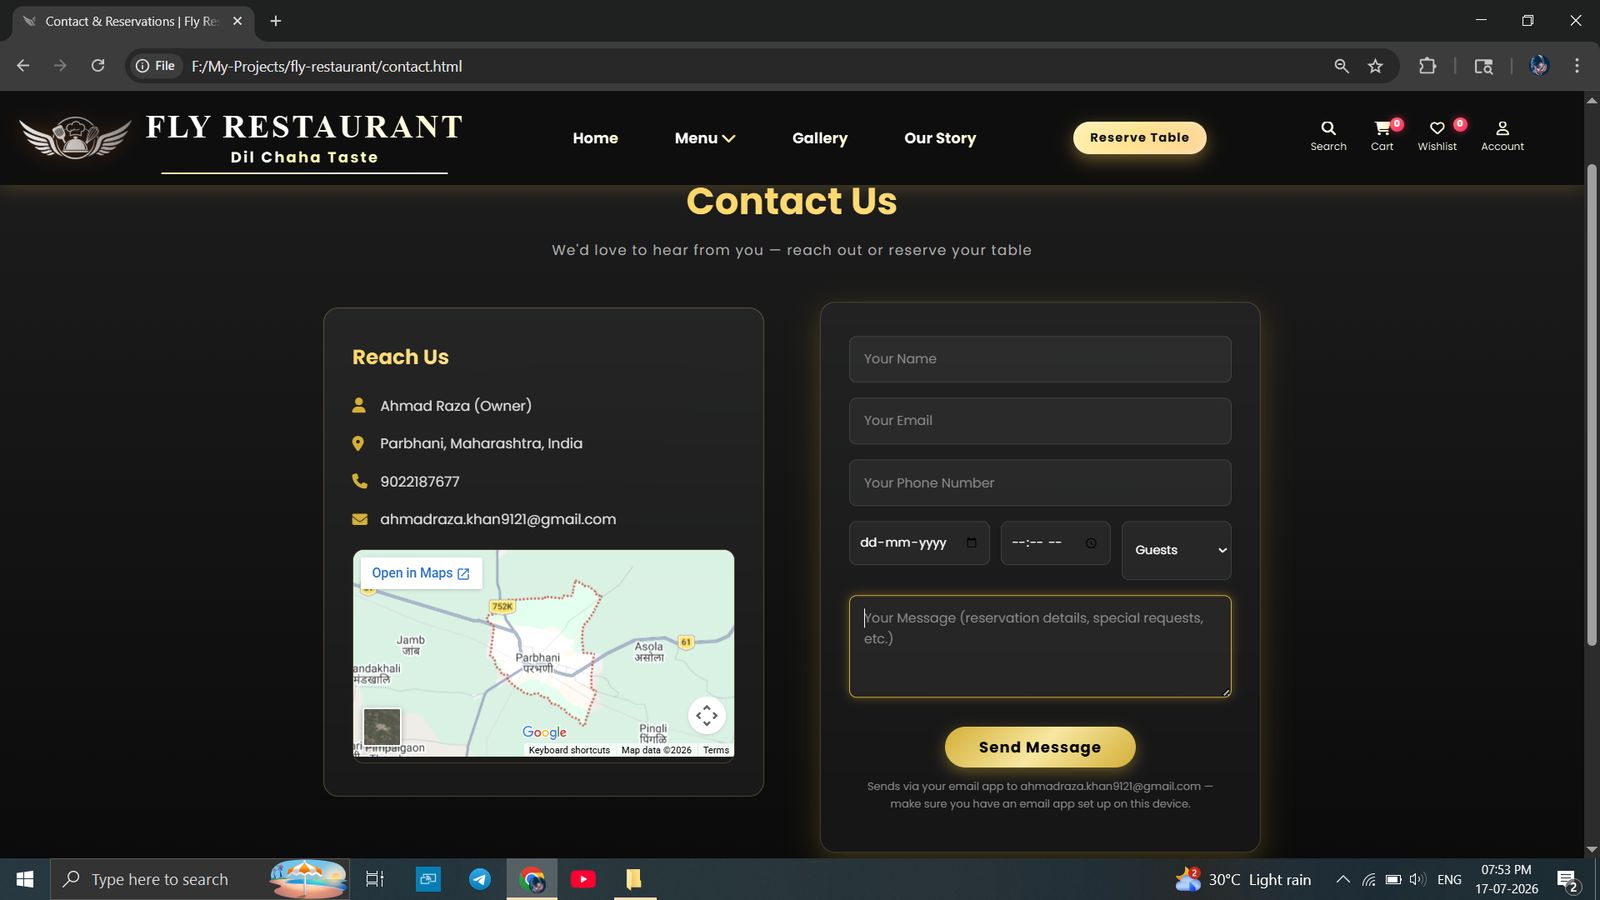Open Telegram from the taskbar

[x=480, y=879]
